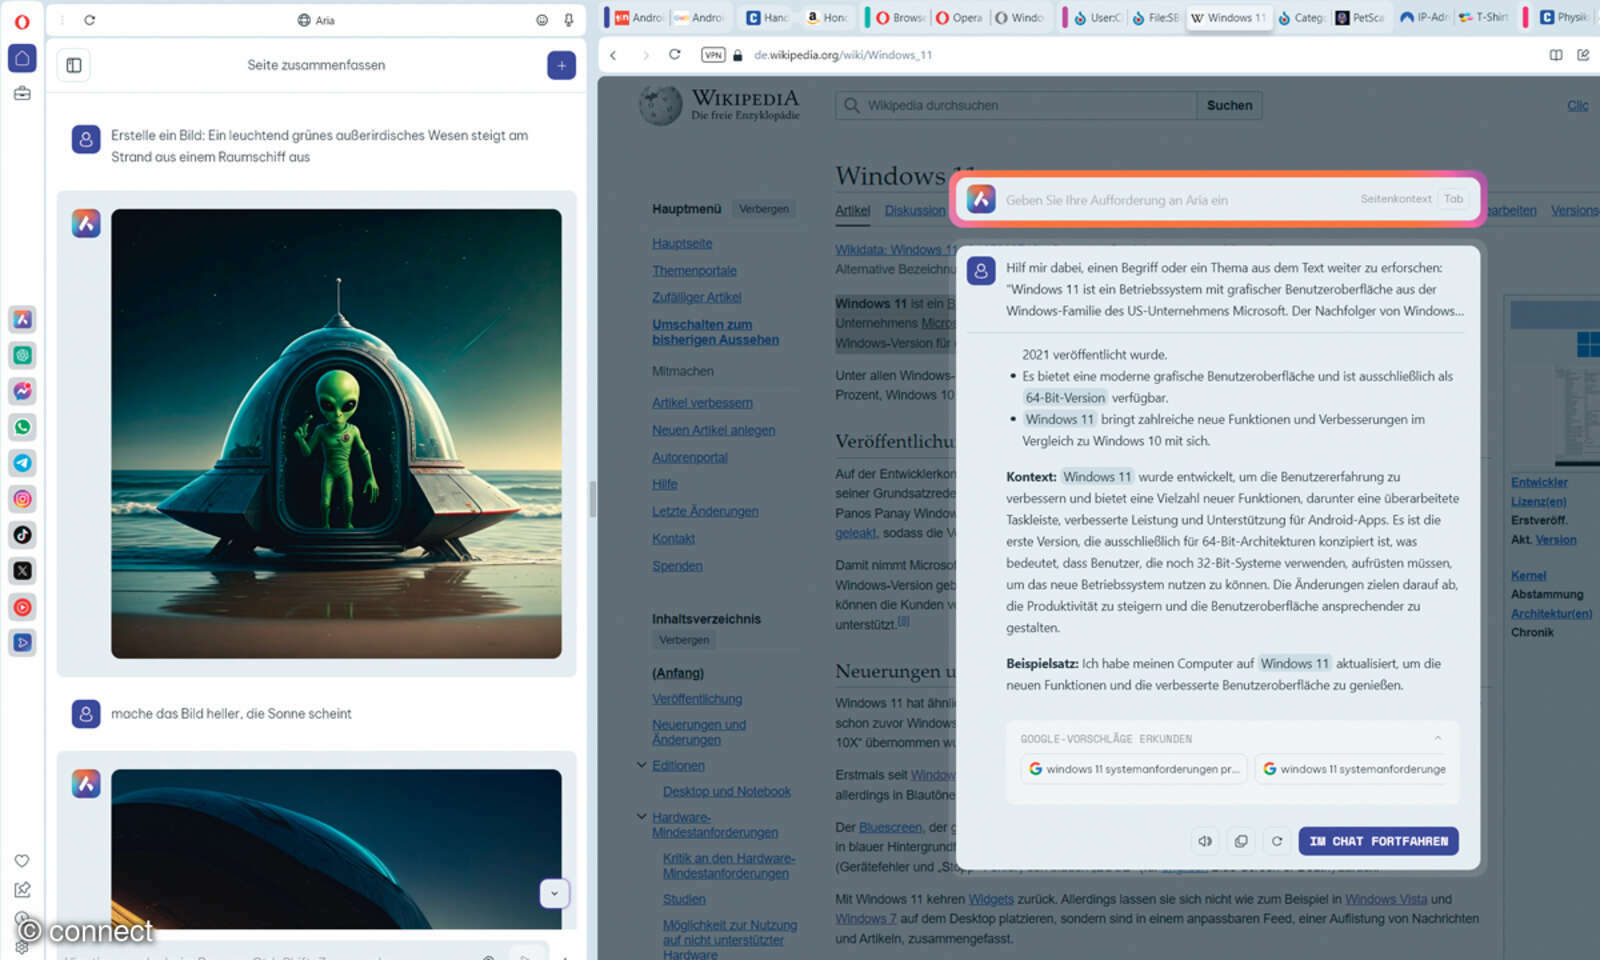Click the read-aloud speaker icon in the chat overlay
This screenshot has height=960, width=1600.
(x=1205, y=841)
